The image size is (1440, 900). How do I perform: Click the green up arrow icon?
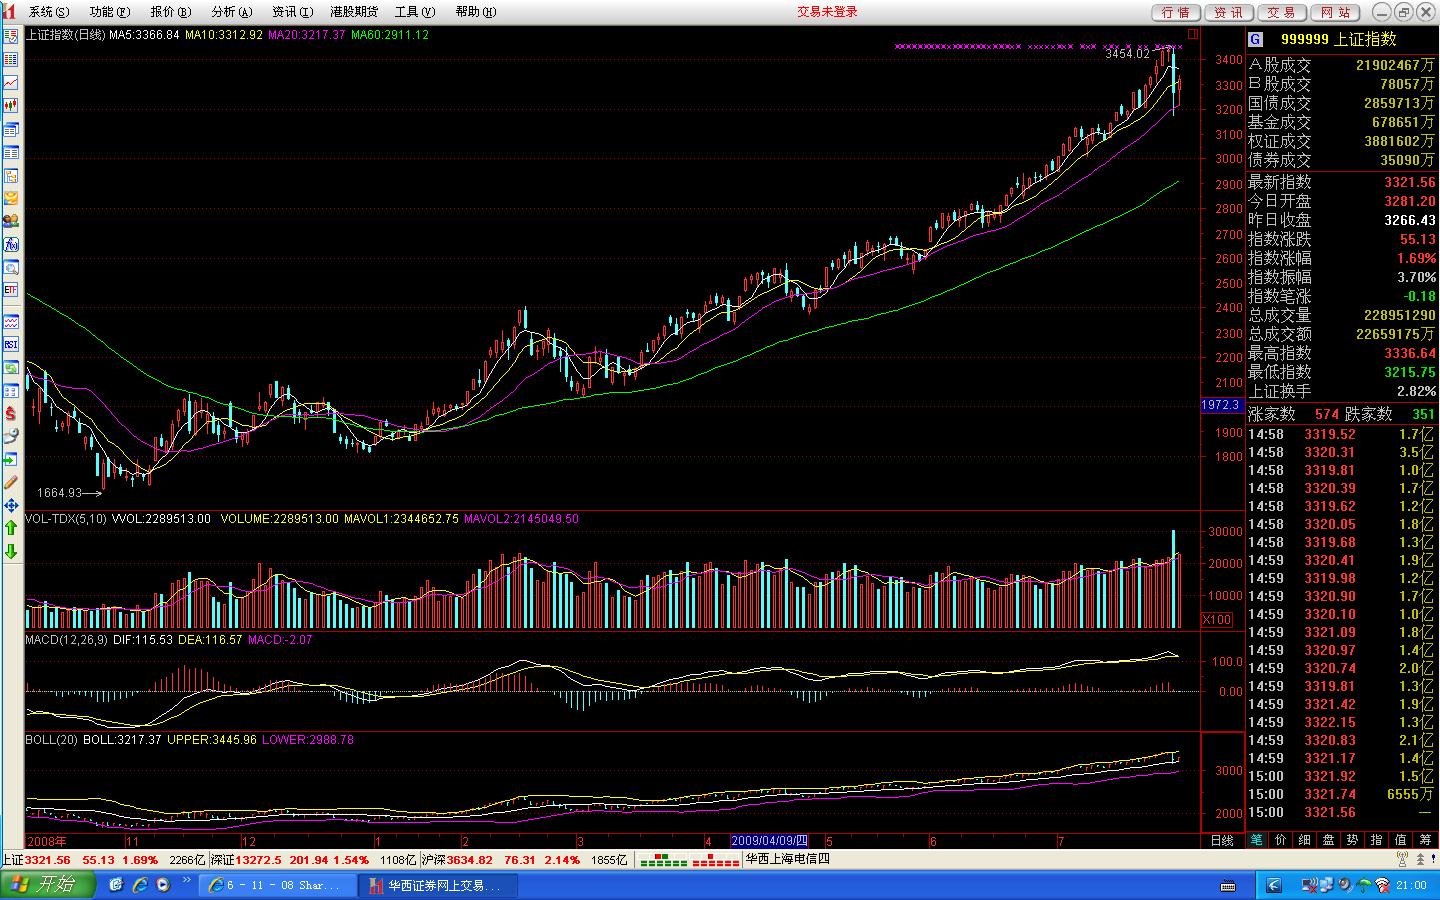click(x=11, y=529)
